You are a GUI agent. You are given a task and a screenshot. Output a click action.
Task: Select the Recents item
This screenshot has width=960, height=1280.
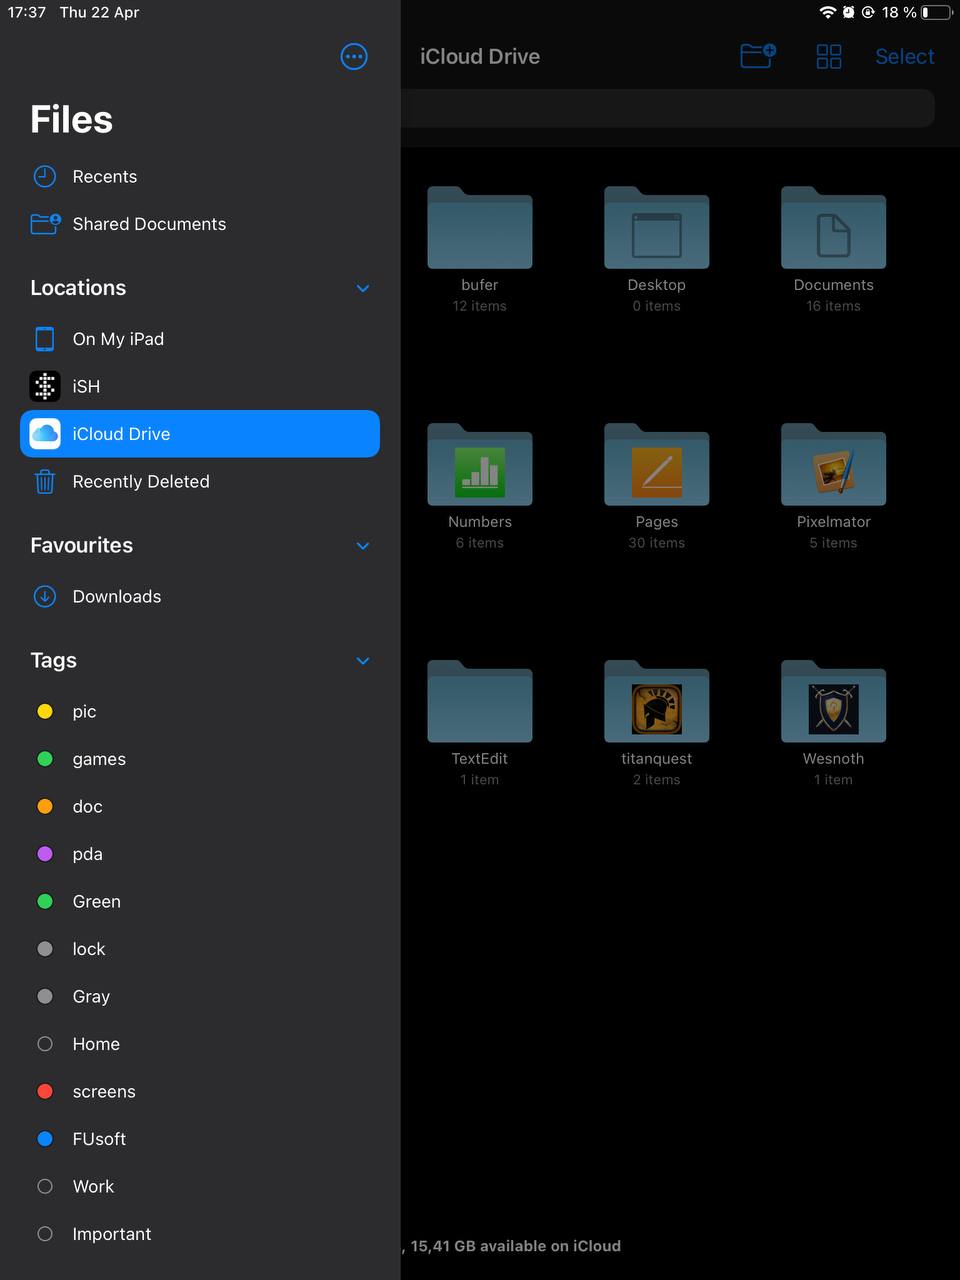click(200, 177)
